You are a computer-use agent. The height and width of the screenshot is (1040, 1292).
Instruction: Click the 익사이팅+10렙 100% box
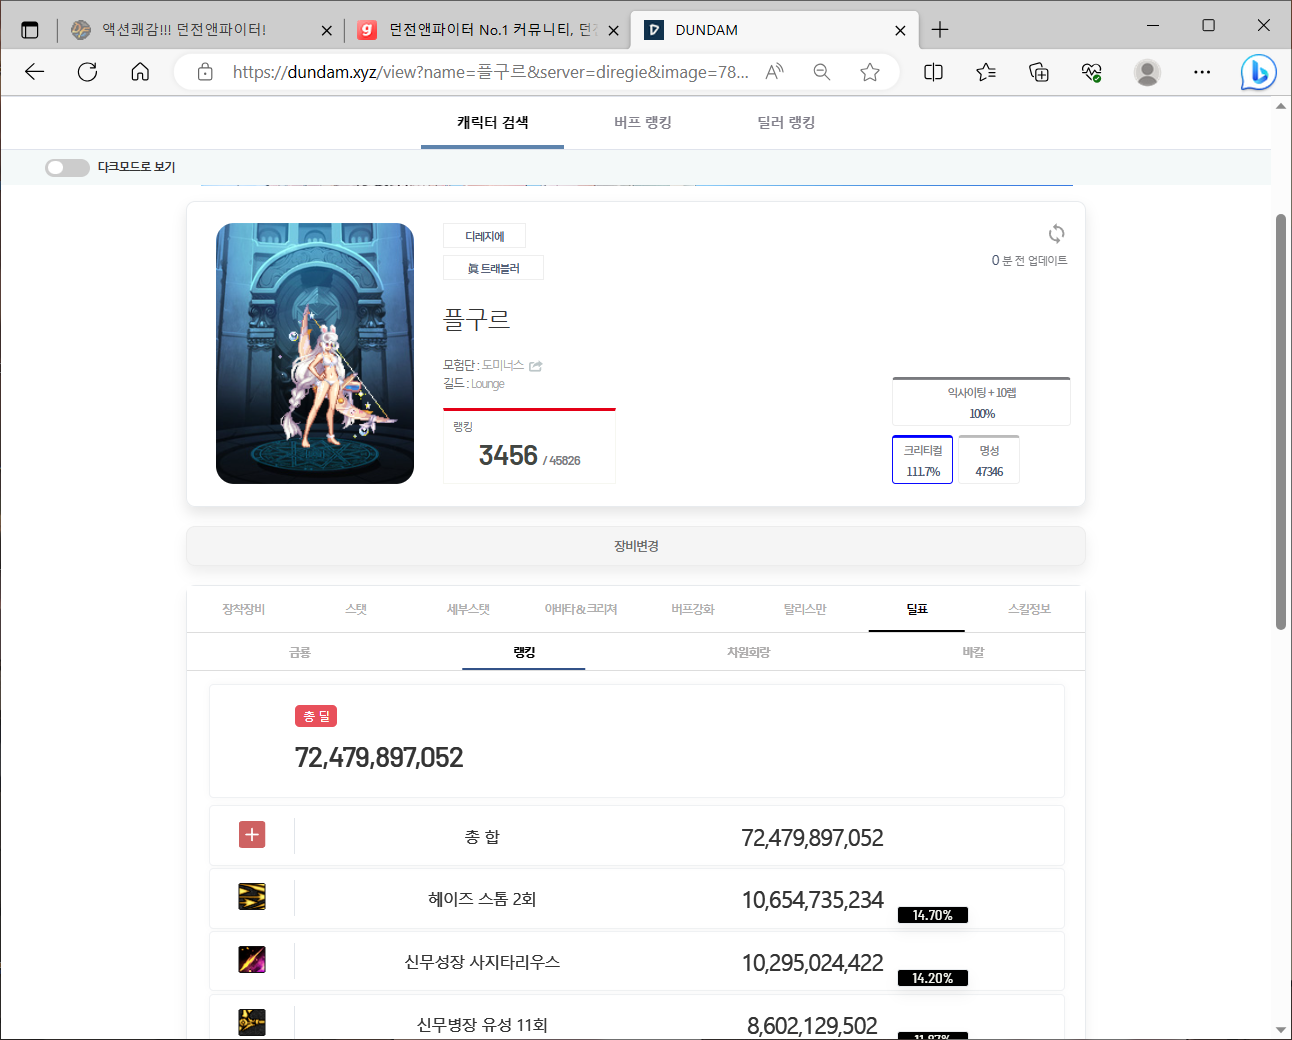[981, 402]
